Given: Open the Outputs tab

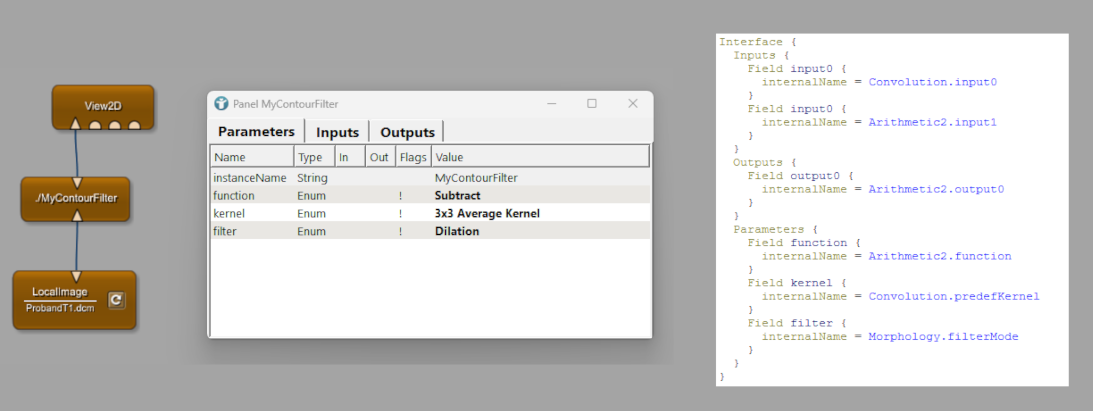Looking at the screenshot, I should pos(407,132).
